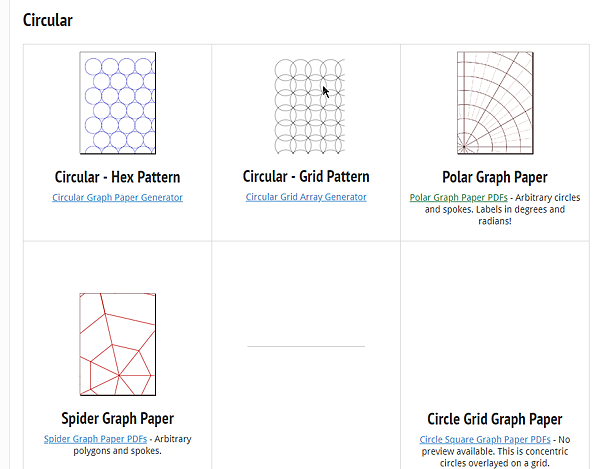Go to Spider Graph Paper PDFs
This screenshot has height=469, width=600.
(x=97, y=439)
